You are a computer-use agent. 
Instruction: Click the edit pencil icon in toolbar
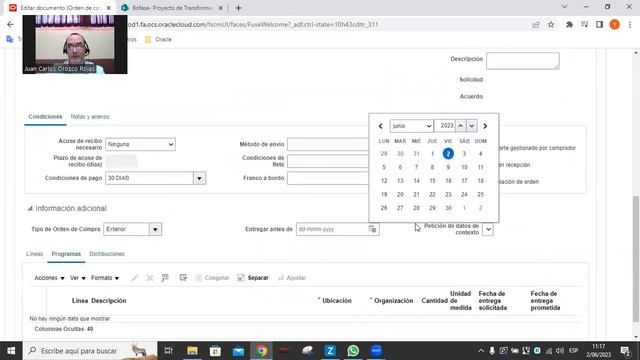point(135,278)
